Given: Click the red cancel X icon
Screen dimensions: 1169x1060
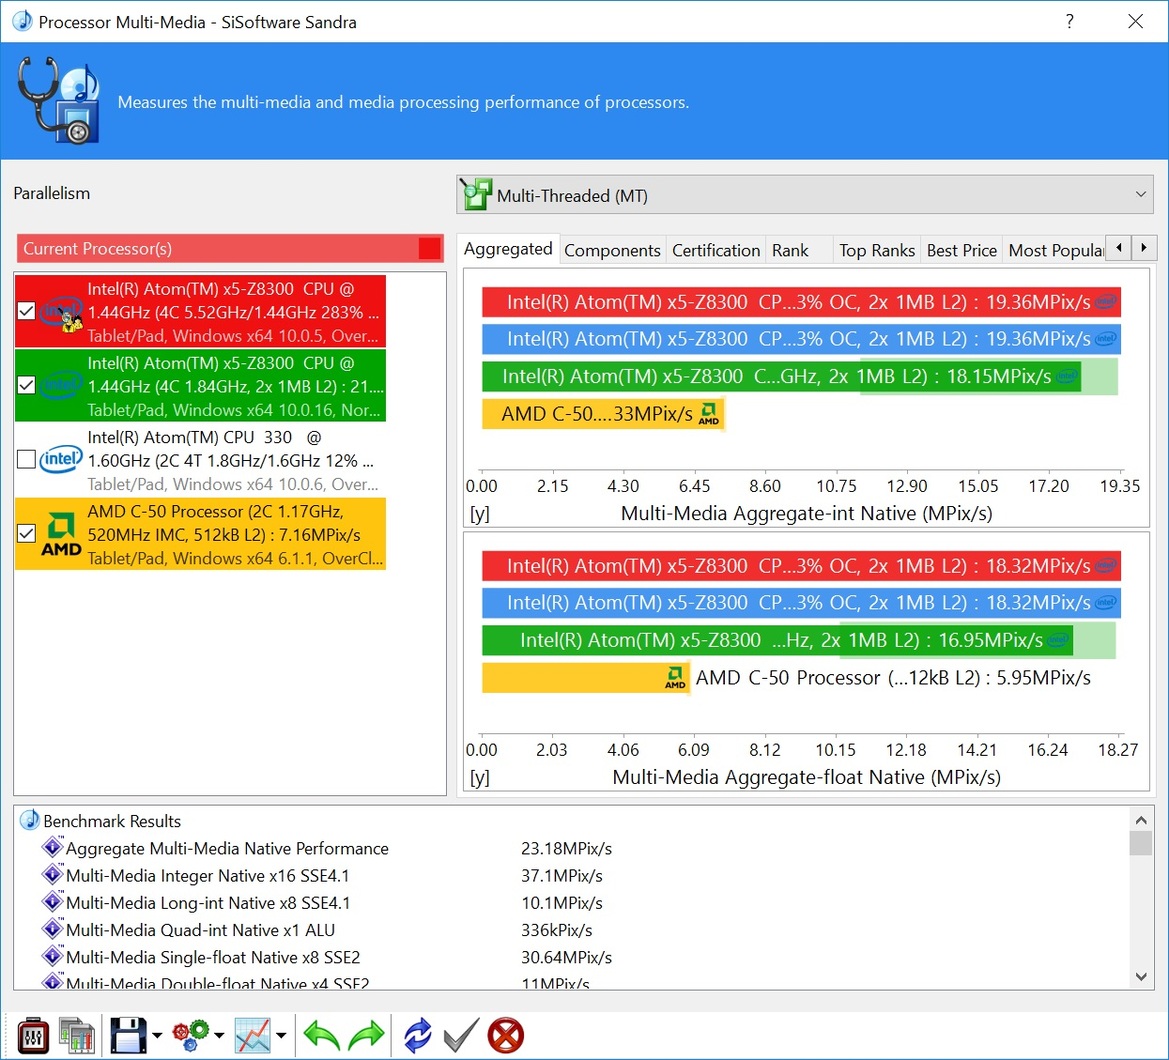Looking at the screenshot, I should [x=505, y=1035].
